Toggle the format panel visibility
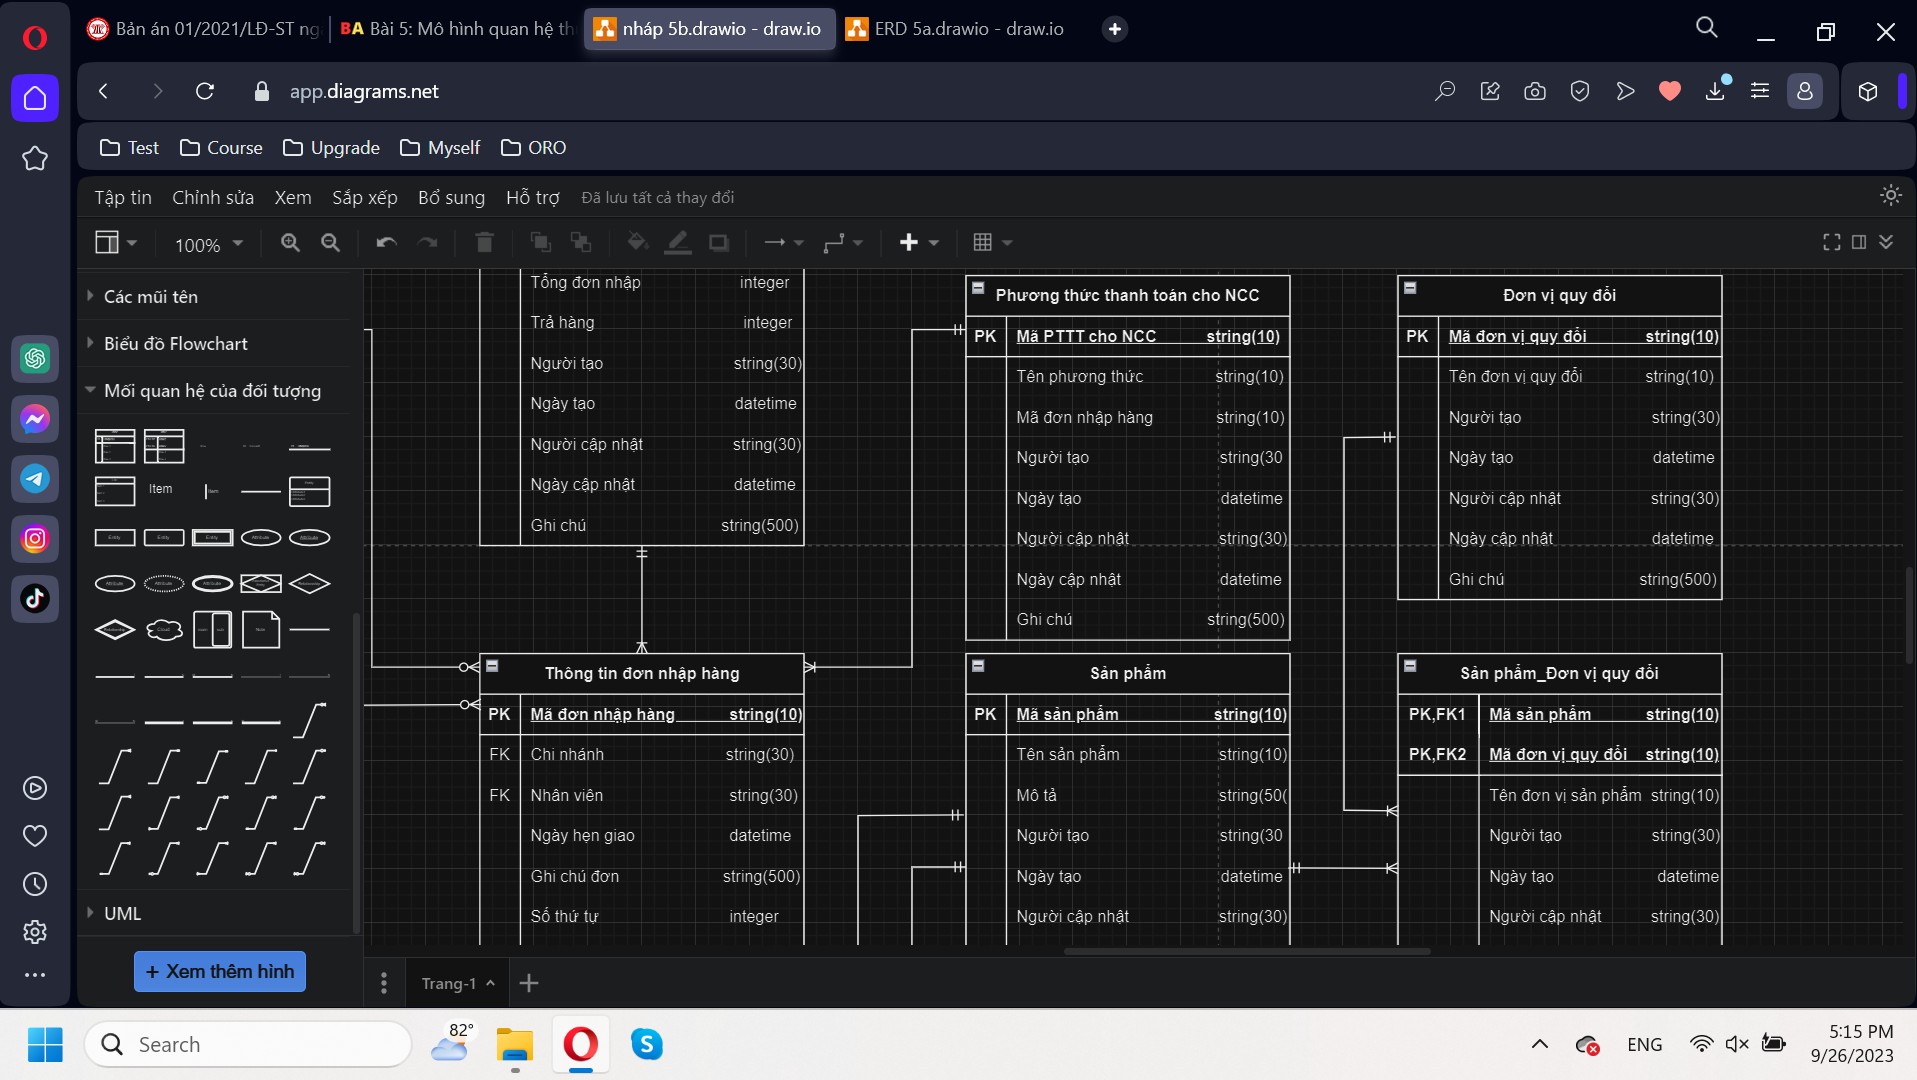 coord(1859,242)
